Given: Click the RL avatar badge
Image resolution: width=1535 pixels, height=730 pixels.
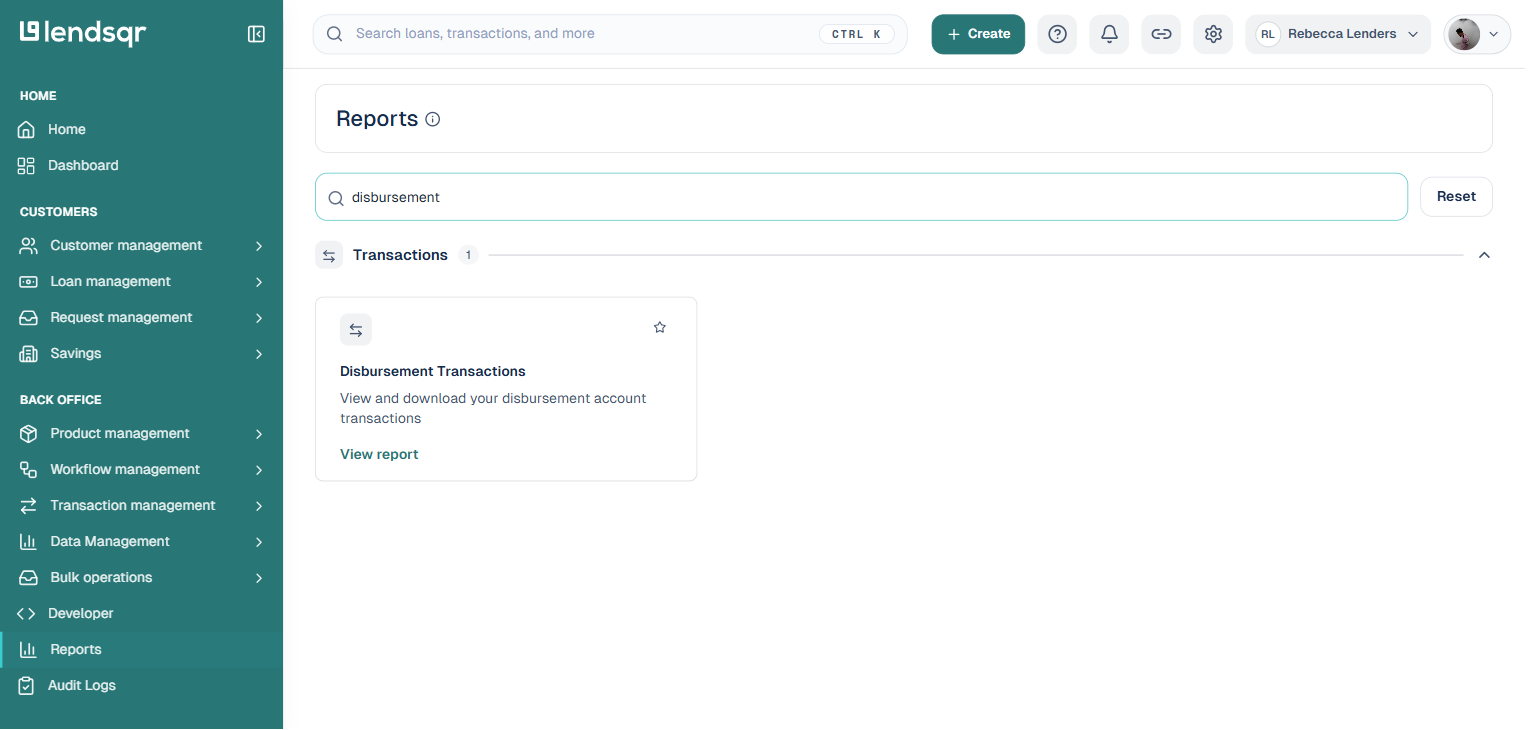Looking at the screenshot, I should pos(1268,34).
